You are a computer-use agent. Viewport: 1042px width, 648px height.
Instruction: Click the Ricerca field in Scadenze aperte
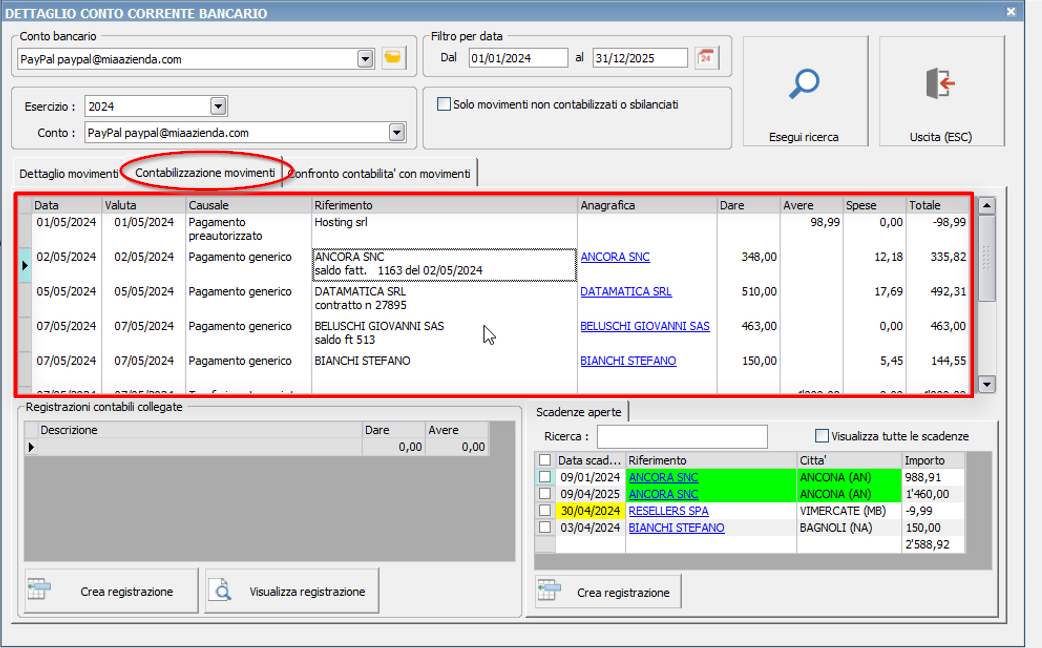tap(682, 437)
